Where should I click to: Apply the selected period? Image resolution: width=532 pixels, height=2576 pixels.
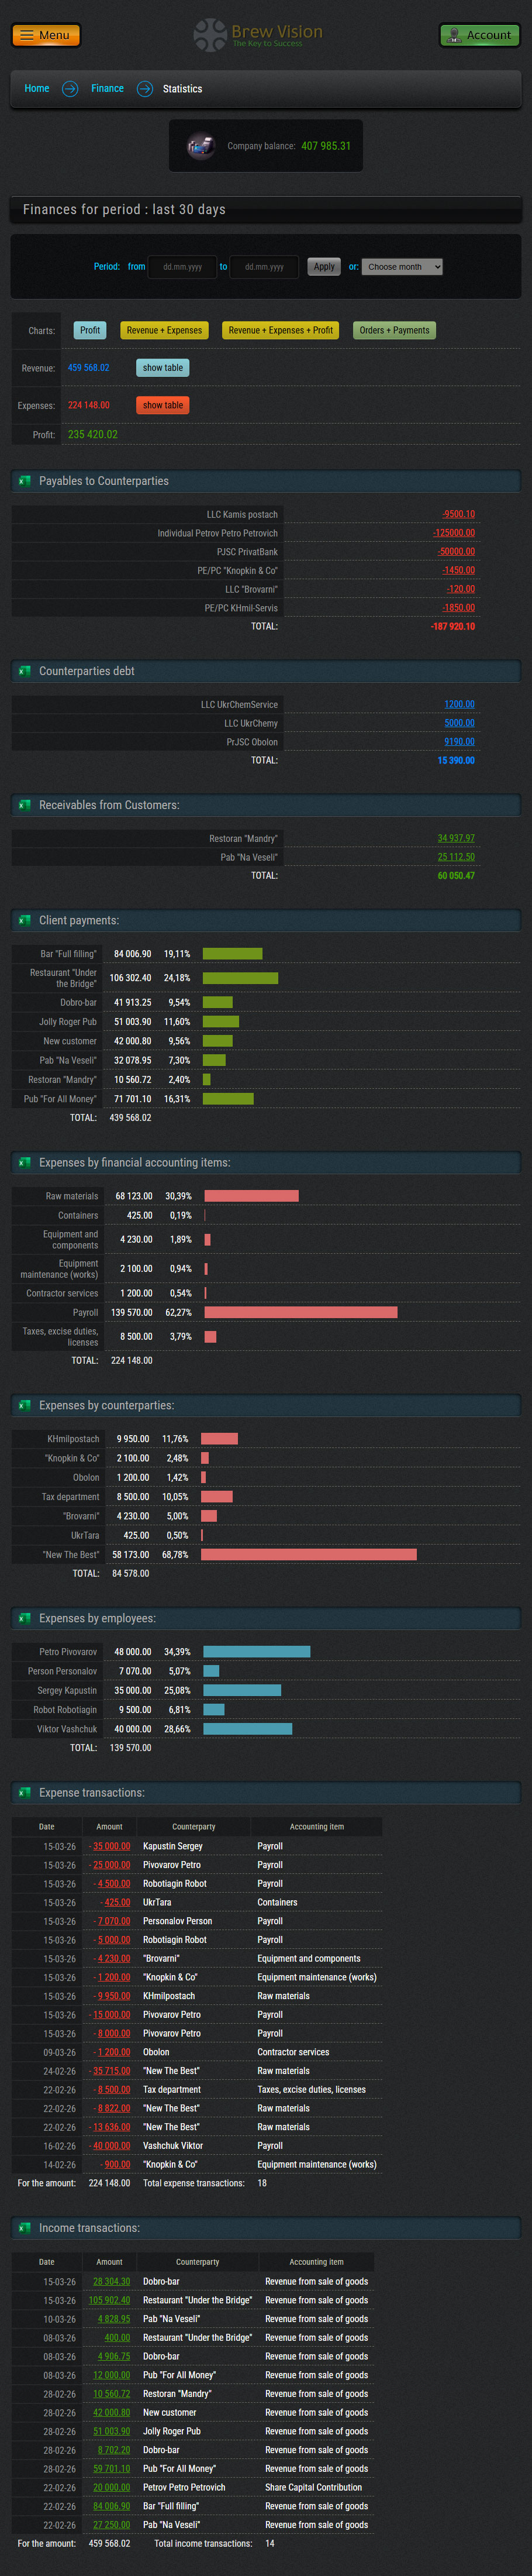click(x=324, y=267)
